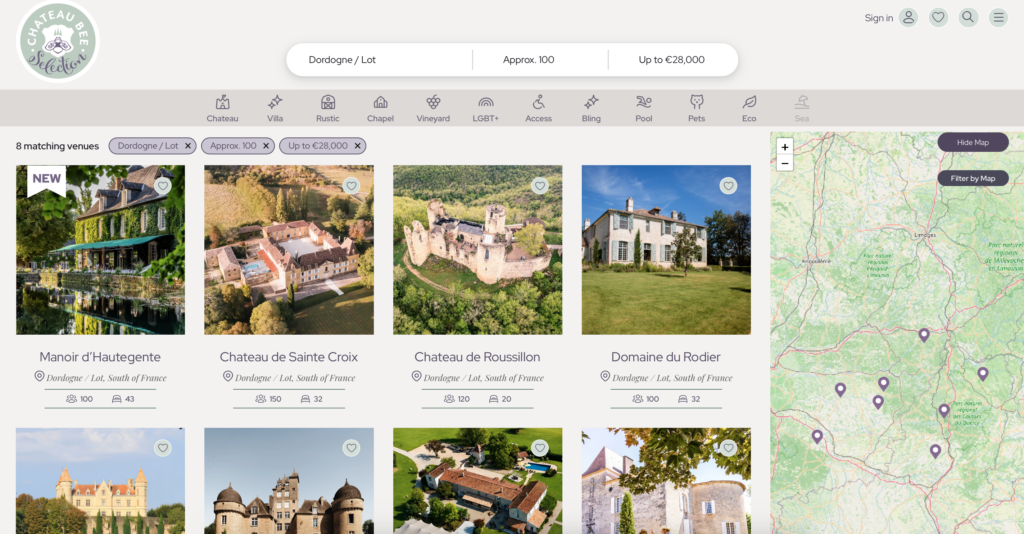This screenshot has width=1024, height=534.
Task: Toggle heart on stone tower venue card
Action: [x=728, y=448]
